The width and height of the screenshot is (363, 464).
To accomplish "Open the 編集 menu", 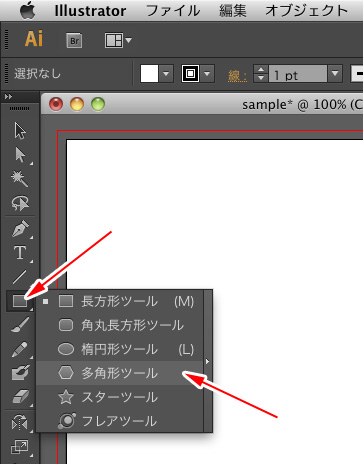I will pyautogui.click(x=233, y=11).
